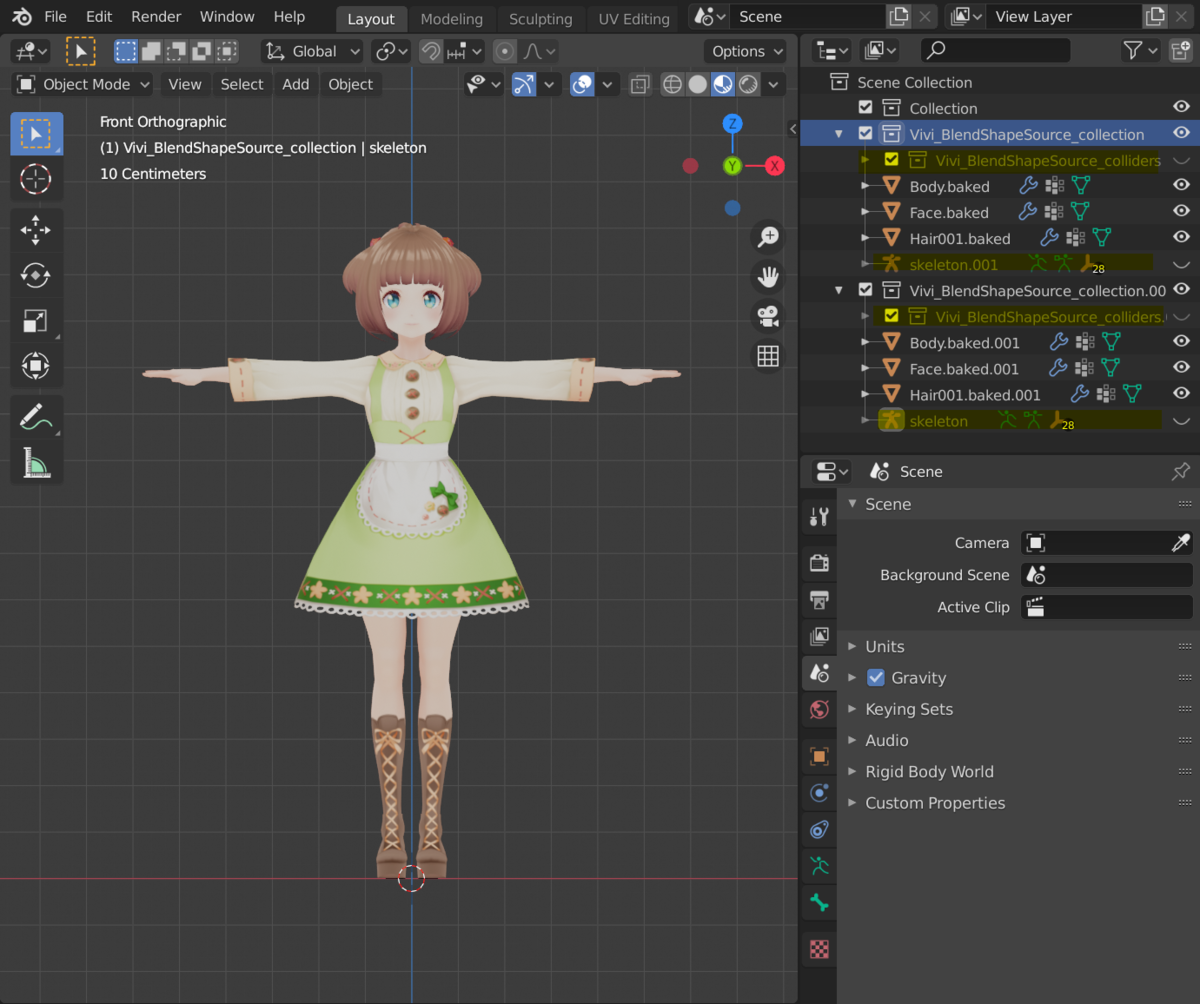Add a new collection in outliner
The image size is (1200, 1004).
[1181, 50]
